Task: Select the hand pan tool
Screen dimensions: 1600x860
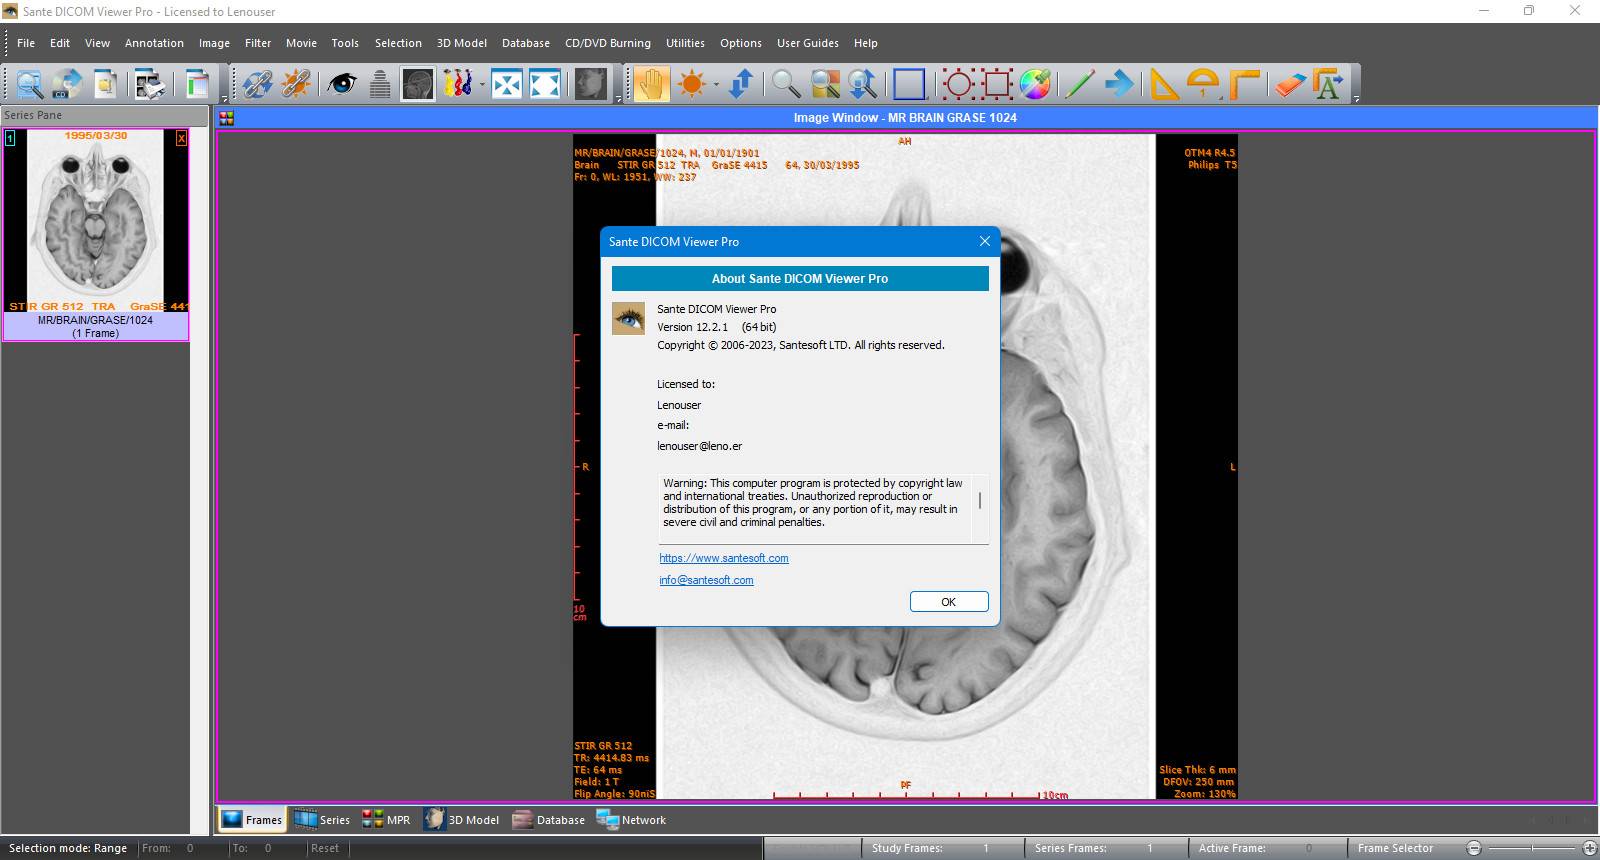Action: 650,84
